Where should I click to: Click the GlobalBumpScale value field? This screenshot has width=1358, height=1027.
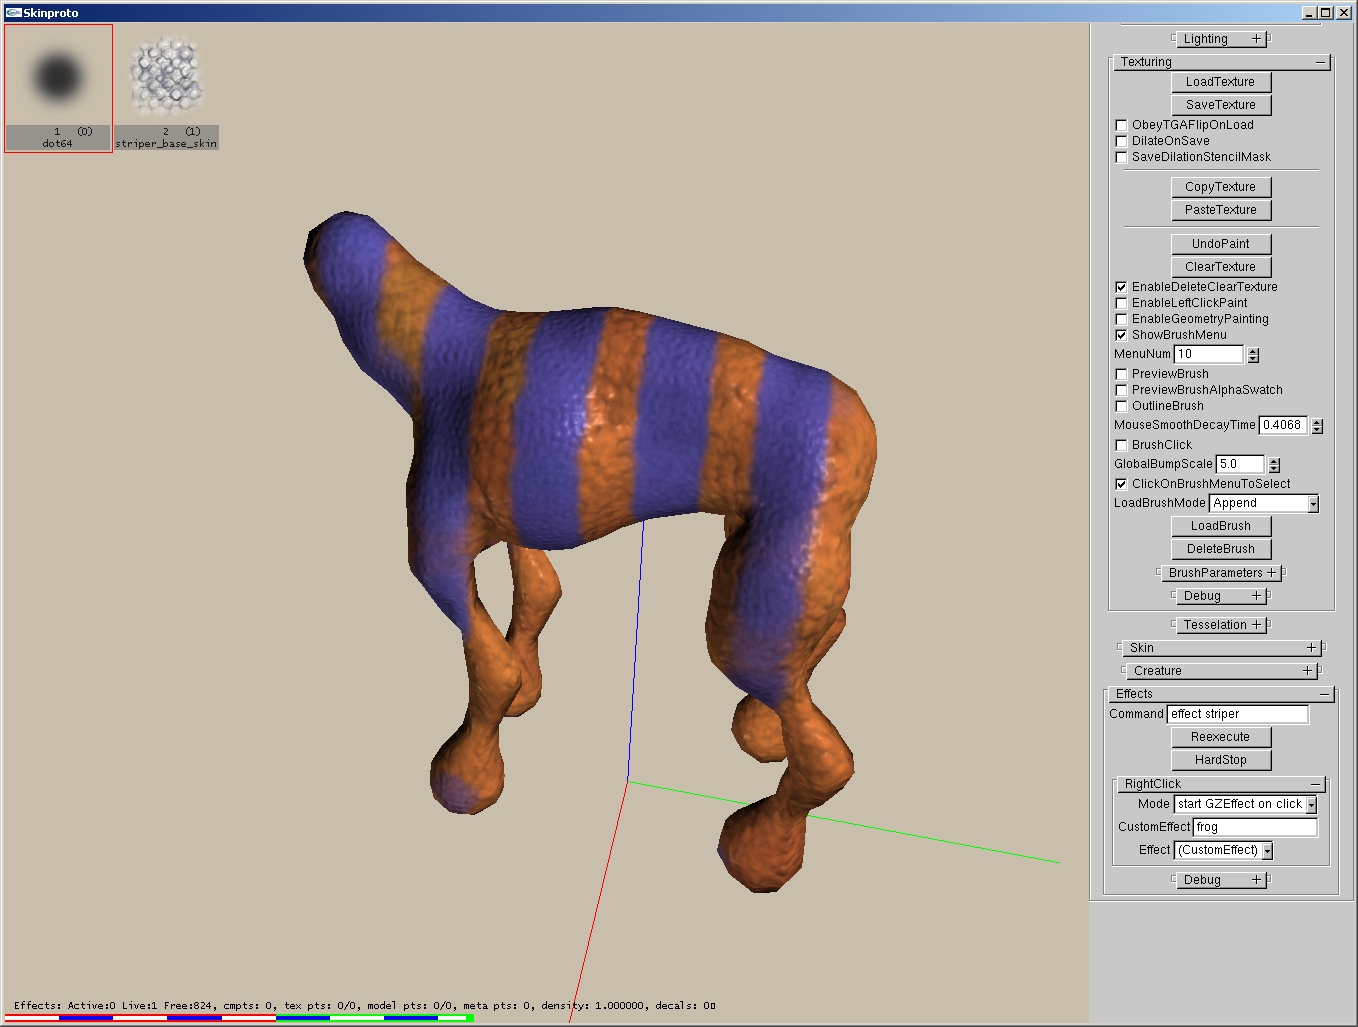[1240, 464]
